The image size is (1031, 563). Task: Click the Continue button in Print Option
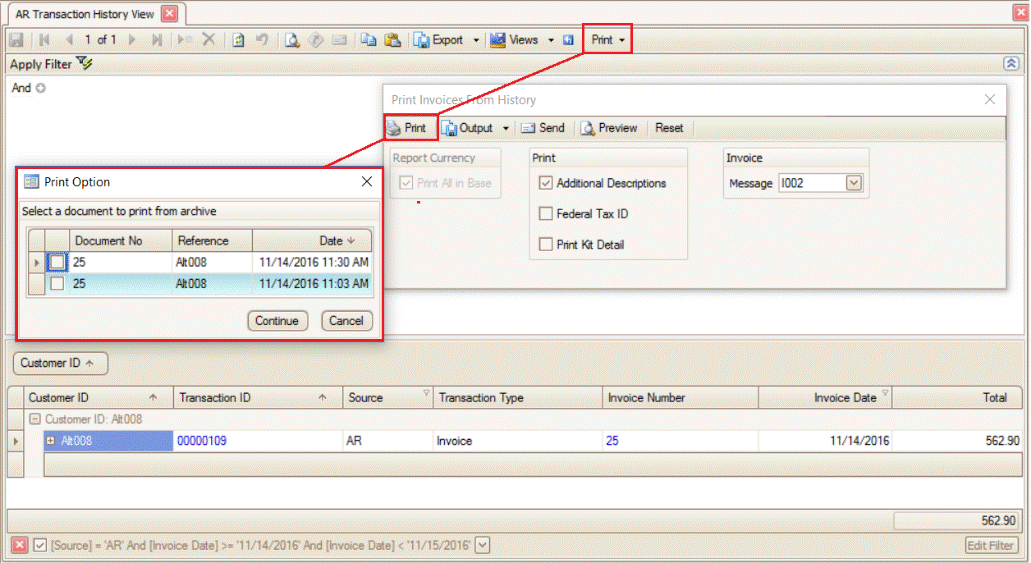277,321
